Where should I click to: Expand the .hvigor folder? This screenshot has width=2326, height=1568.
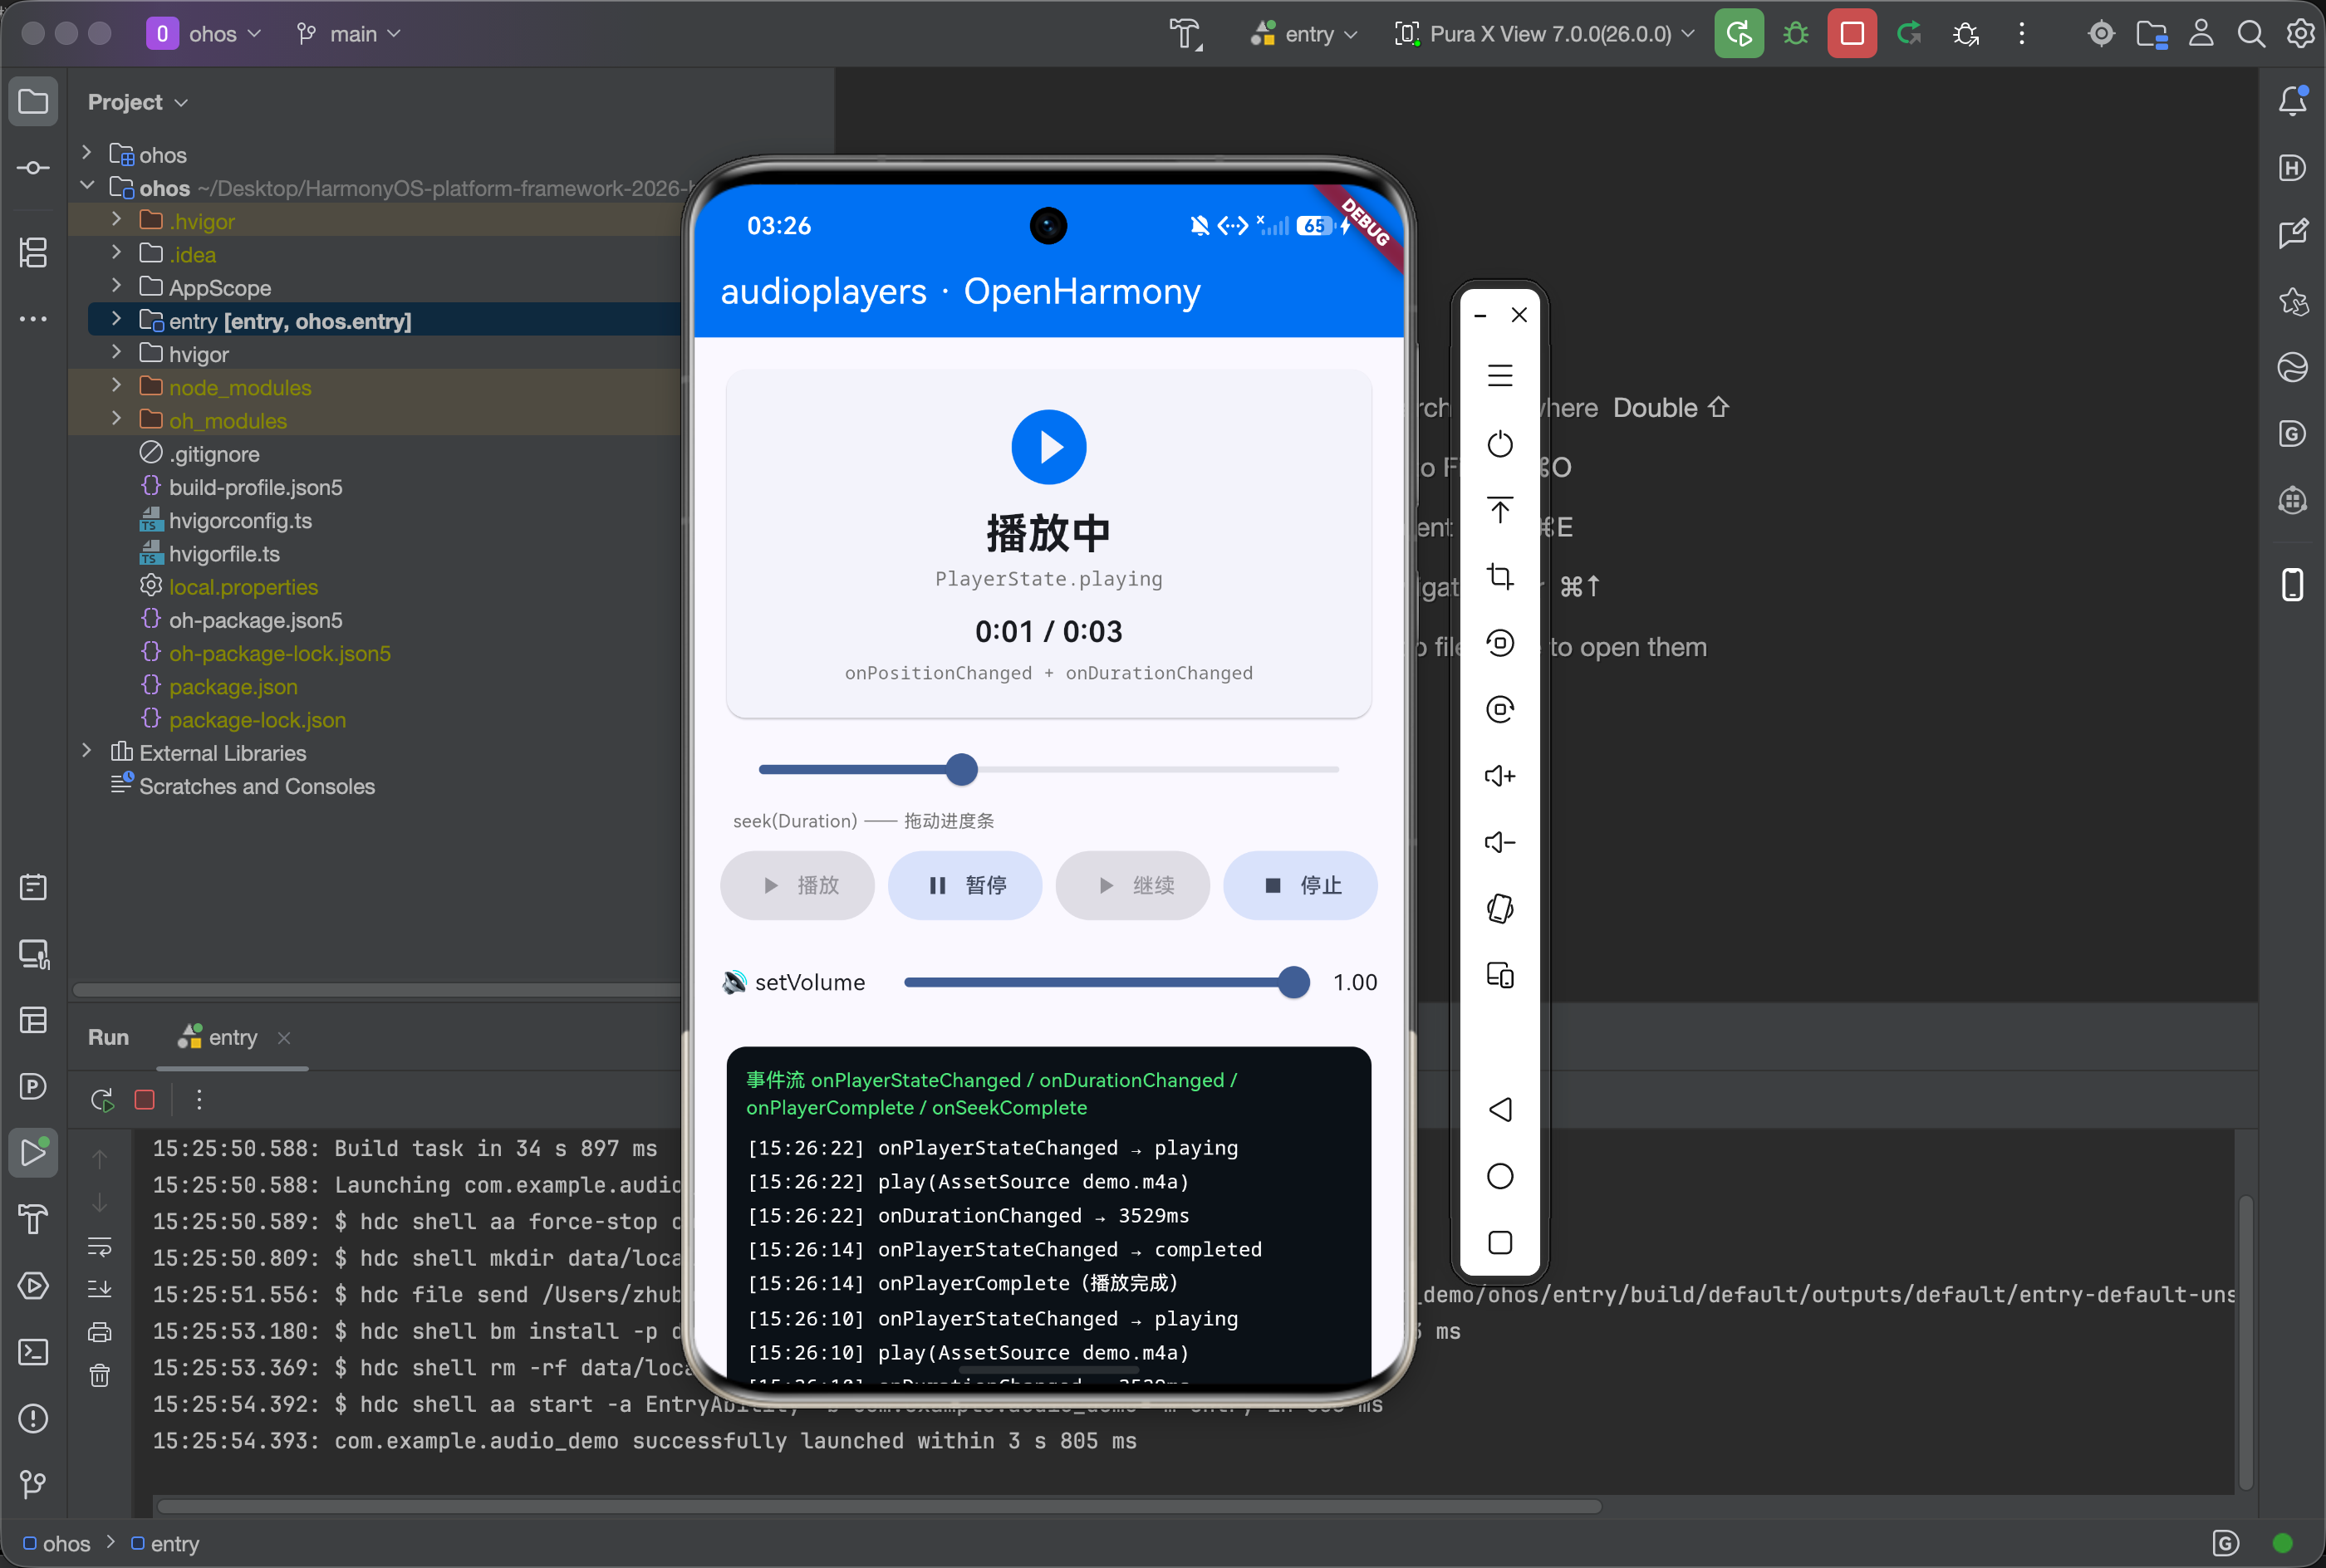[x=116, y=220]
